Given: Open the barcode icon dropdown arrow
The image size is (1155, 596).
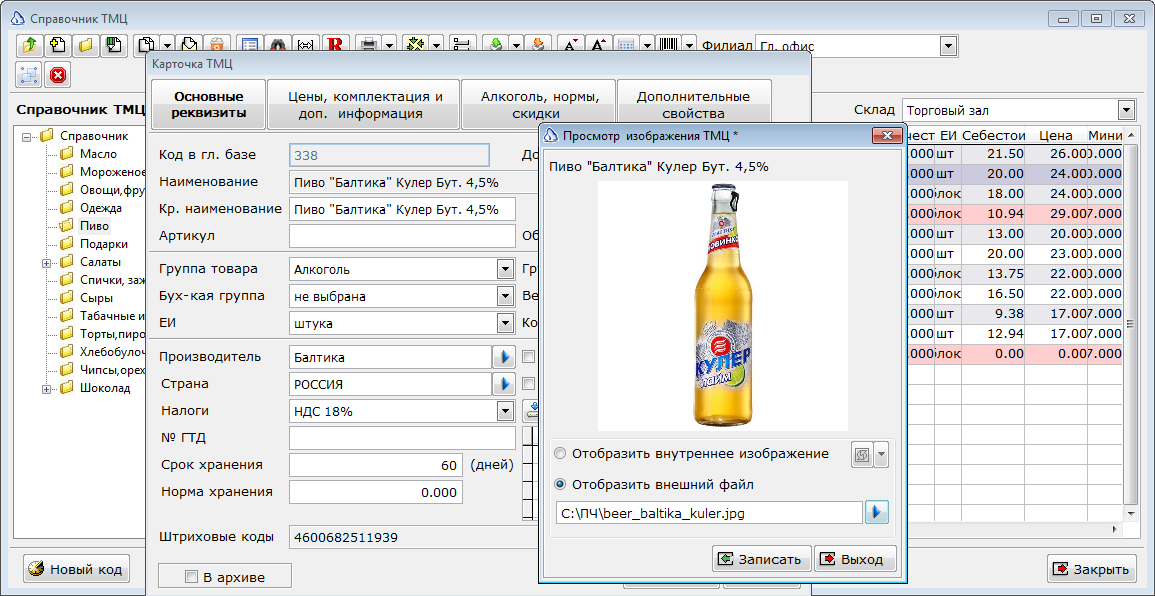Looking at the screenshot, I should 689,45.
